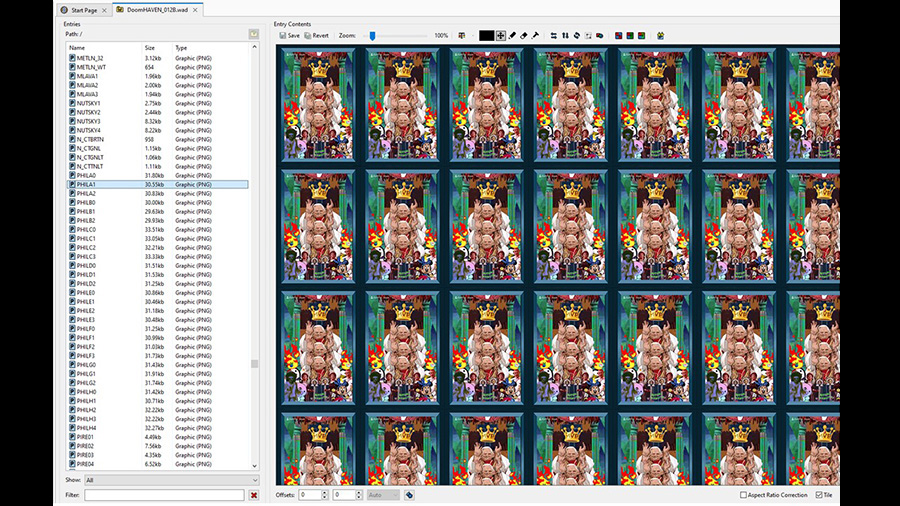Expand the palette chooser dropdown arrow
Screen dimensions: 900x506
coord(472,36)
